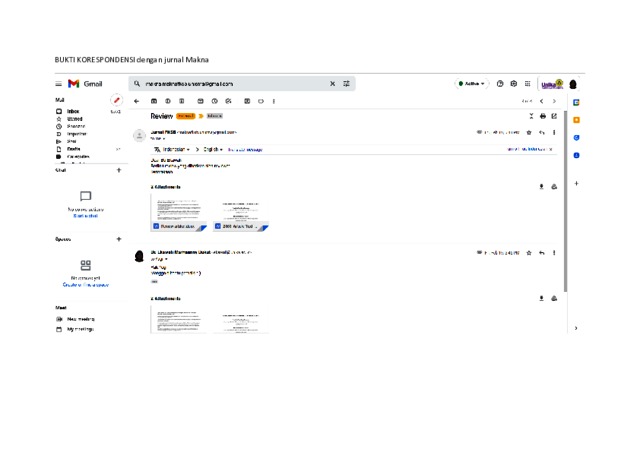Open Gmail settings gear
The width and height of the screenshot is (640, 452).
[514, 84]
